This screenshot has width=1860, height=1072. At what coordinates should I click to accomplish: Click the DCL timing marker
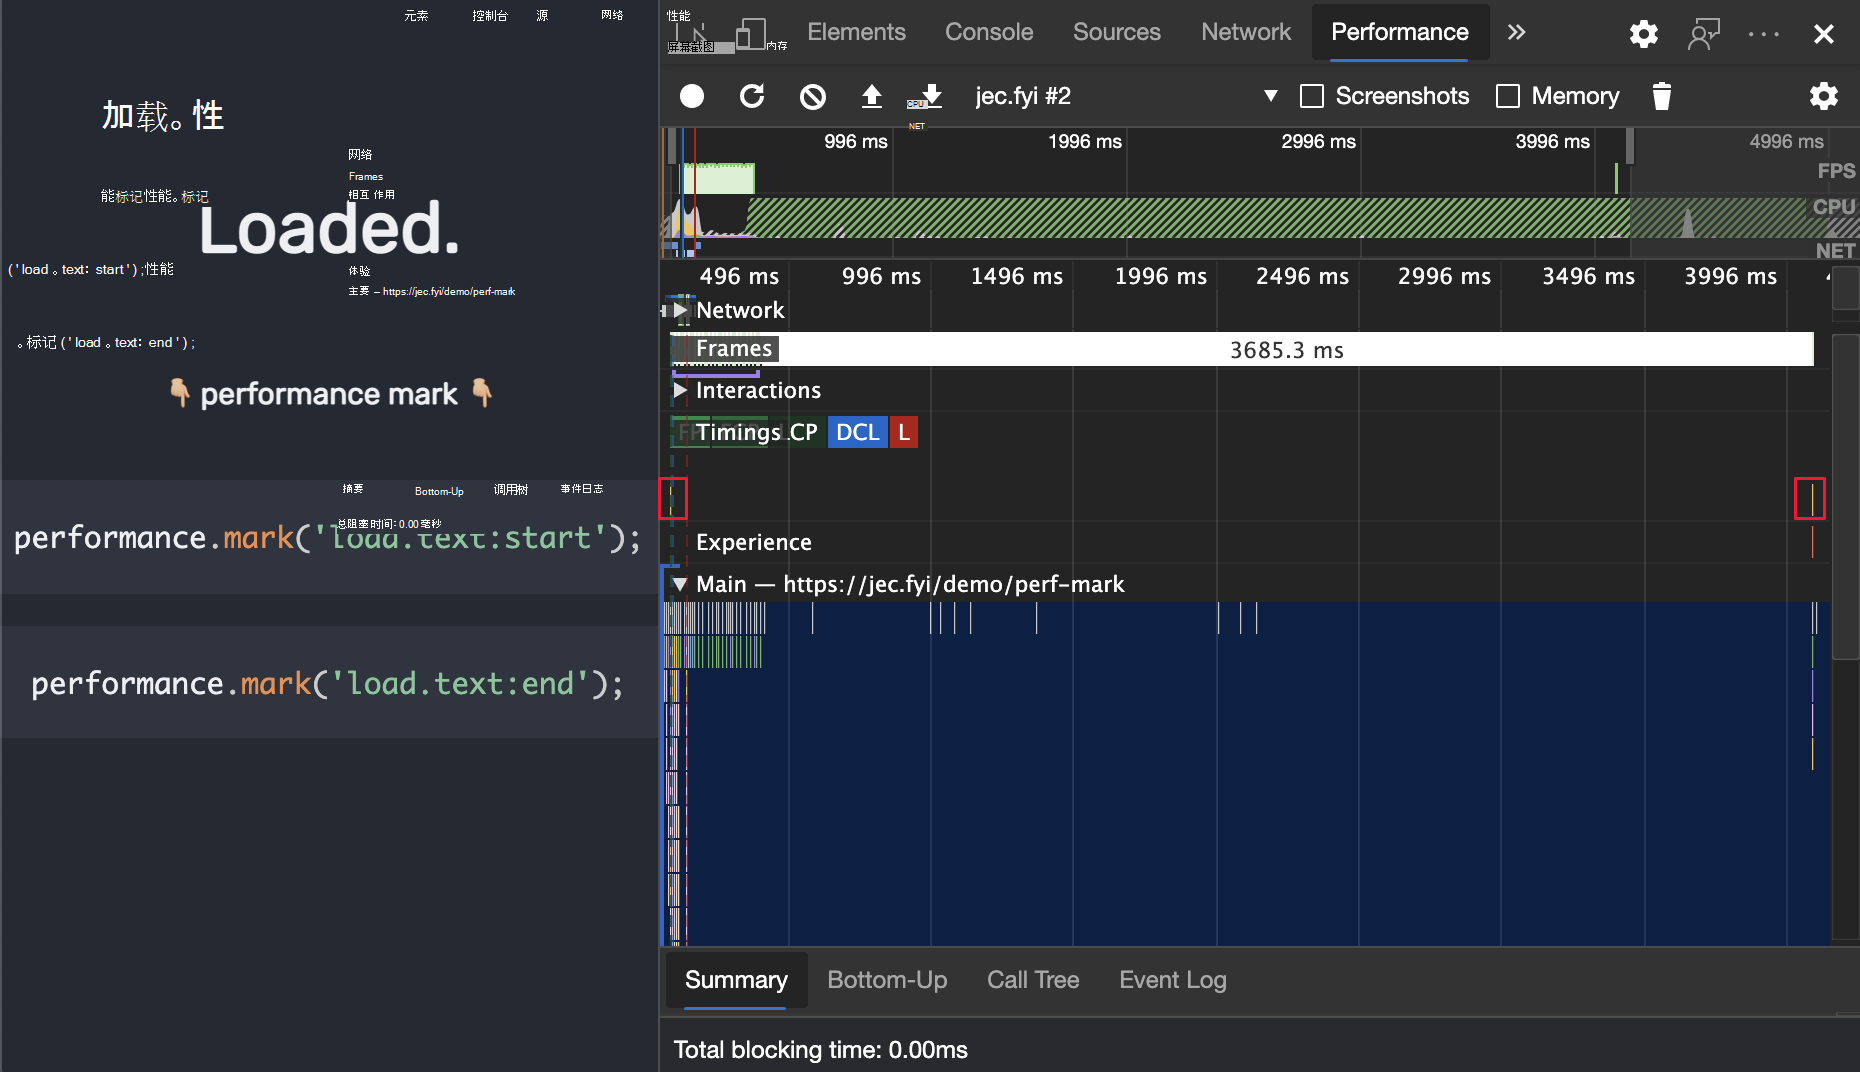click(857, 432)
